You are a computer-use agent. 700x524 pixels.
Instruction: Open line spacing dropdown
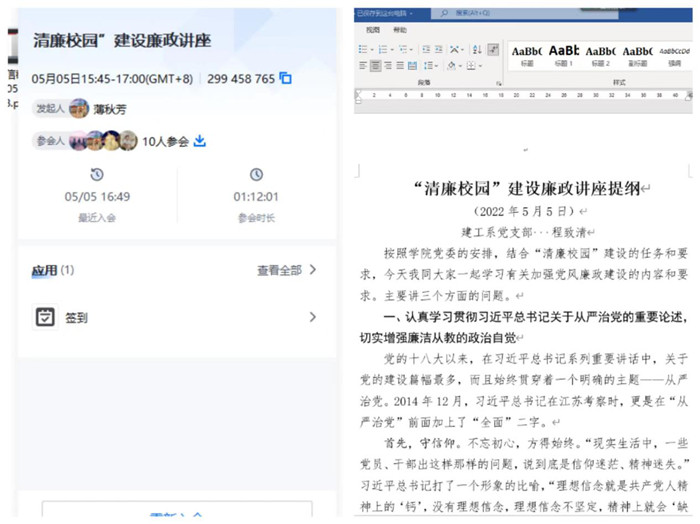438,66
